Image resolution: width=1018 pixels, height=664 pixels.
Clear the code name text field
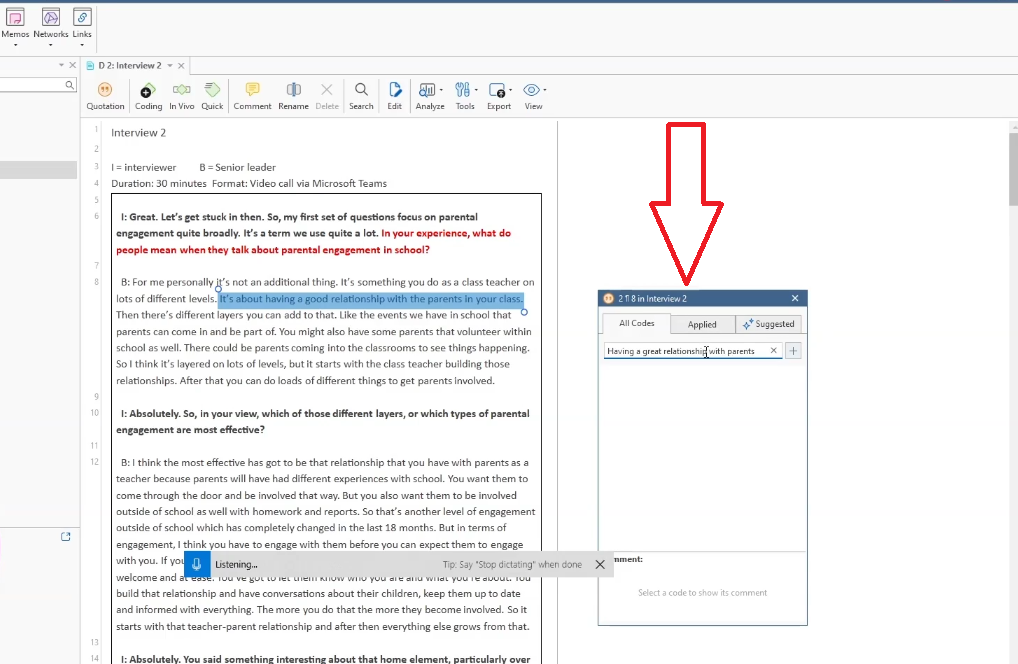[x=773, y=351]
